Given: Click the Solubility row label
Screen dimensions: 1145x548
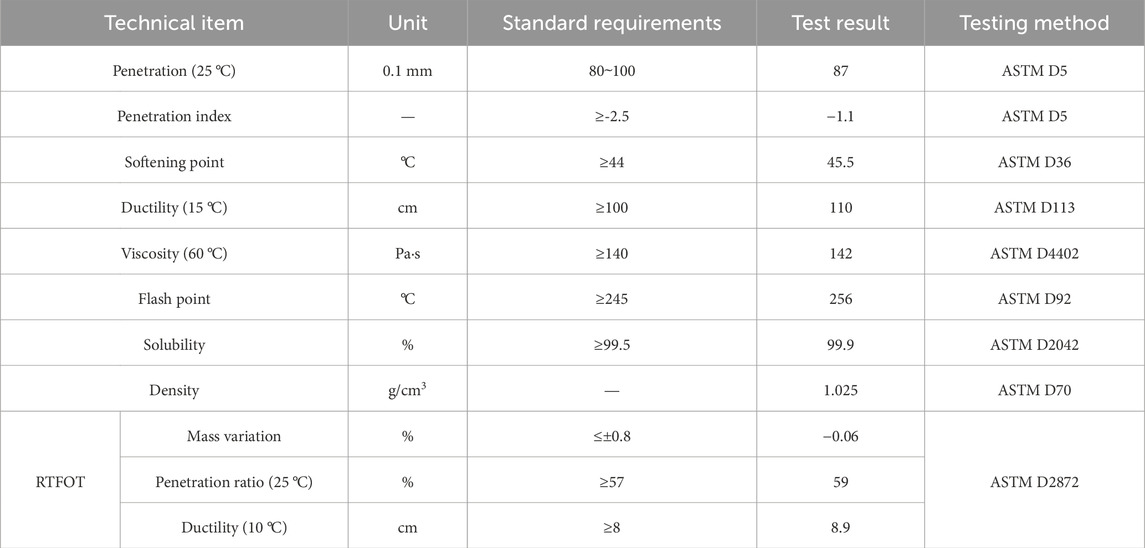Looking at the screenshot, I should coord(174,344).
